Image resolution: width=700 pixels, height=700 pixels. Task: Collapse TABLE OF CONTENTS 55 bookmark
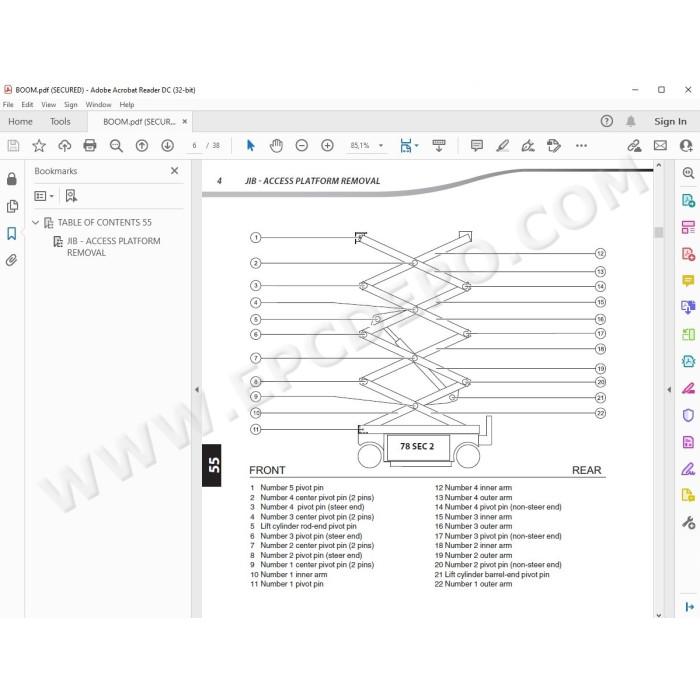point(36,222)
